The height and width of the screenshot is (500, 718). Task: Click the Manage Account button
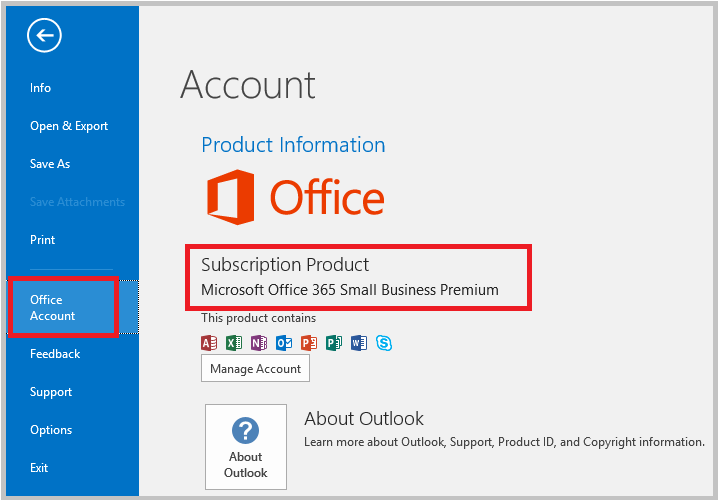(x=255, y=368)
